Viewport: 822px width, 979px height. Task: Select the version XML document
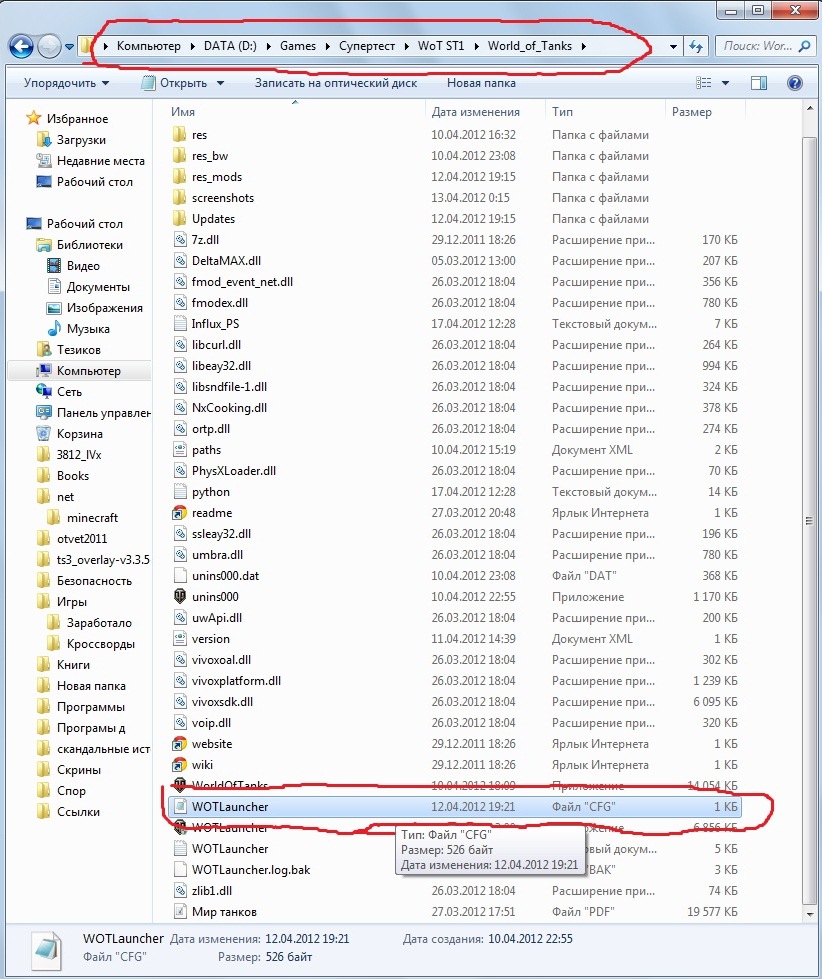point(211,639)
